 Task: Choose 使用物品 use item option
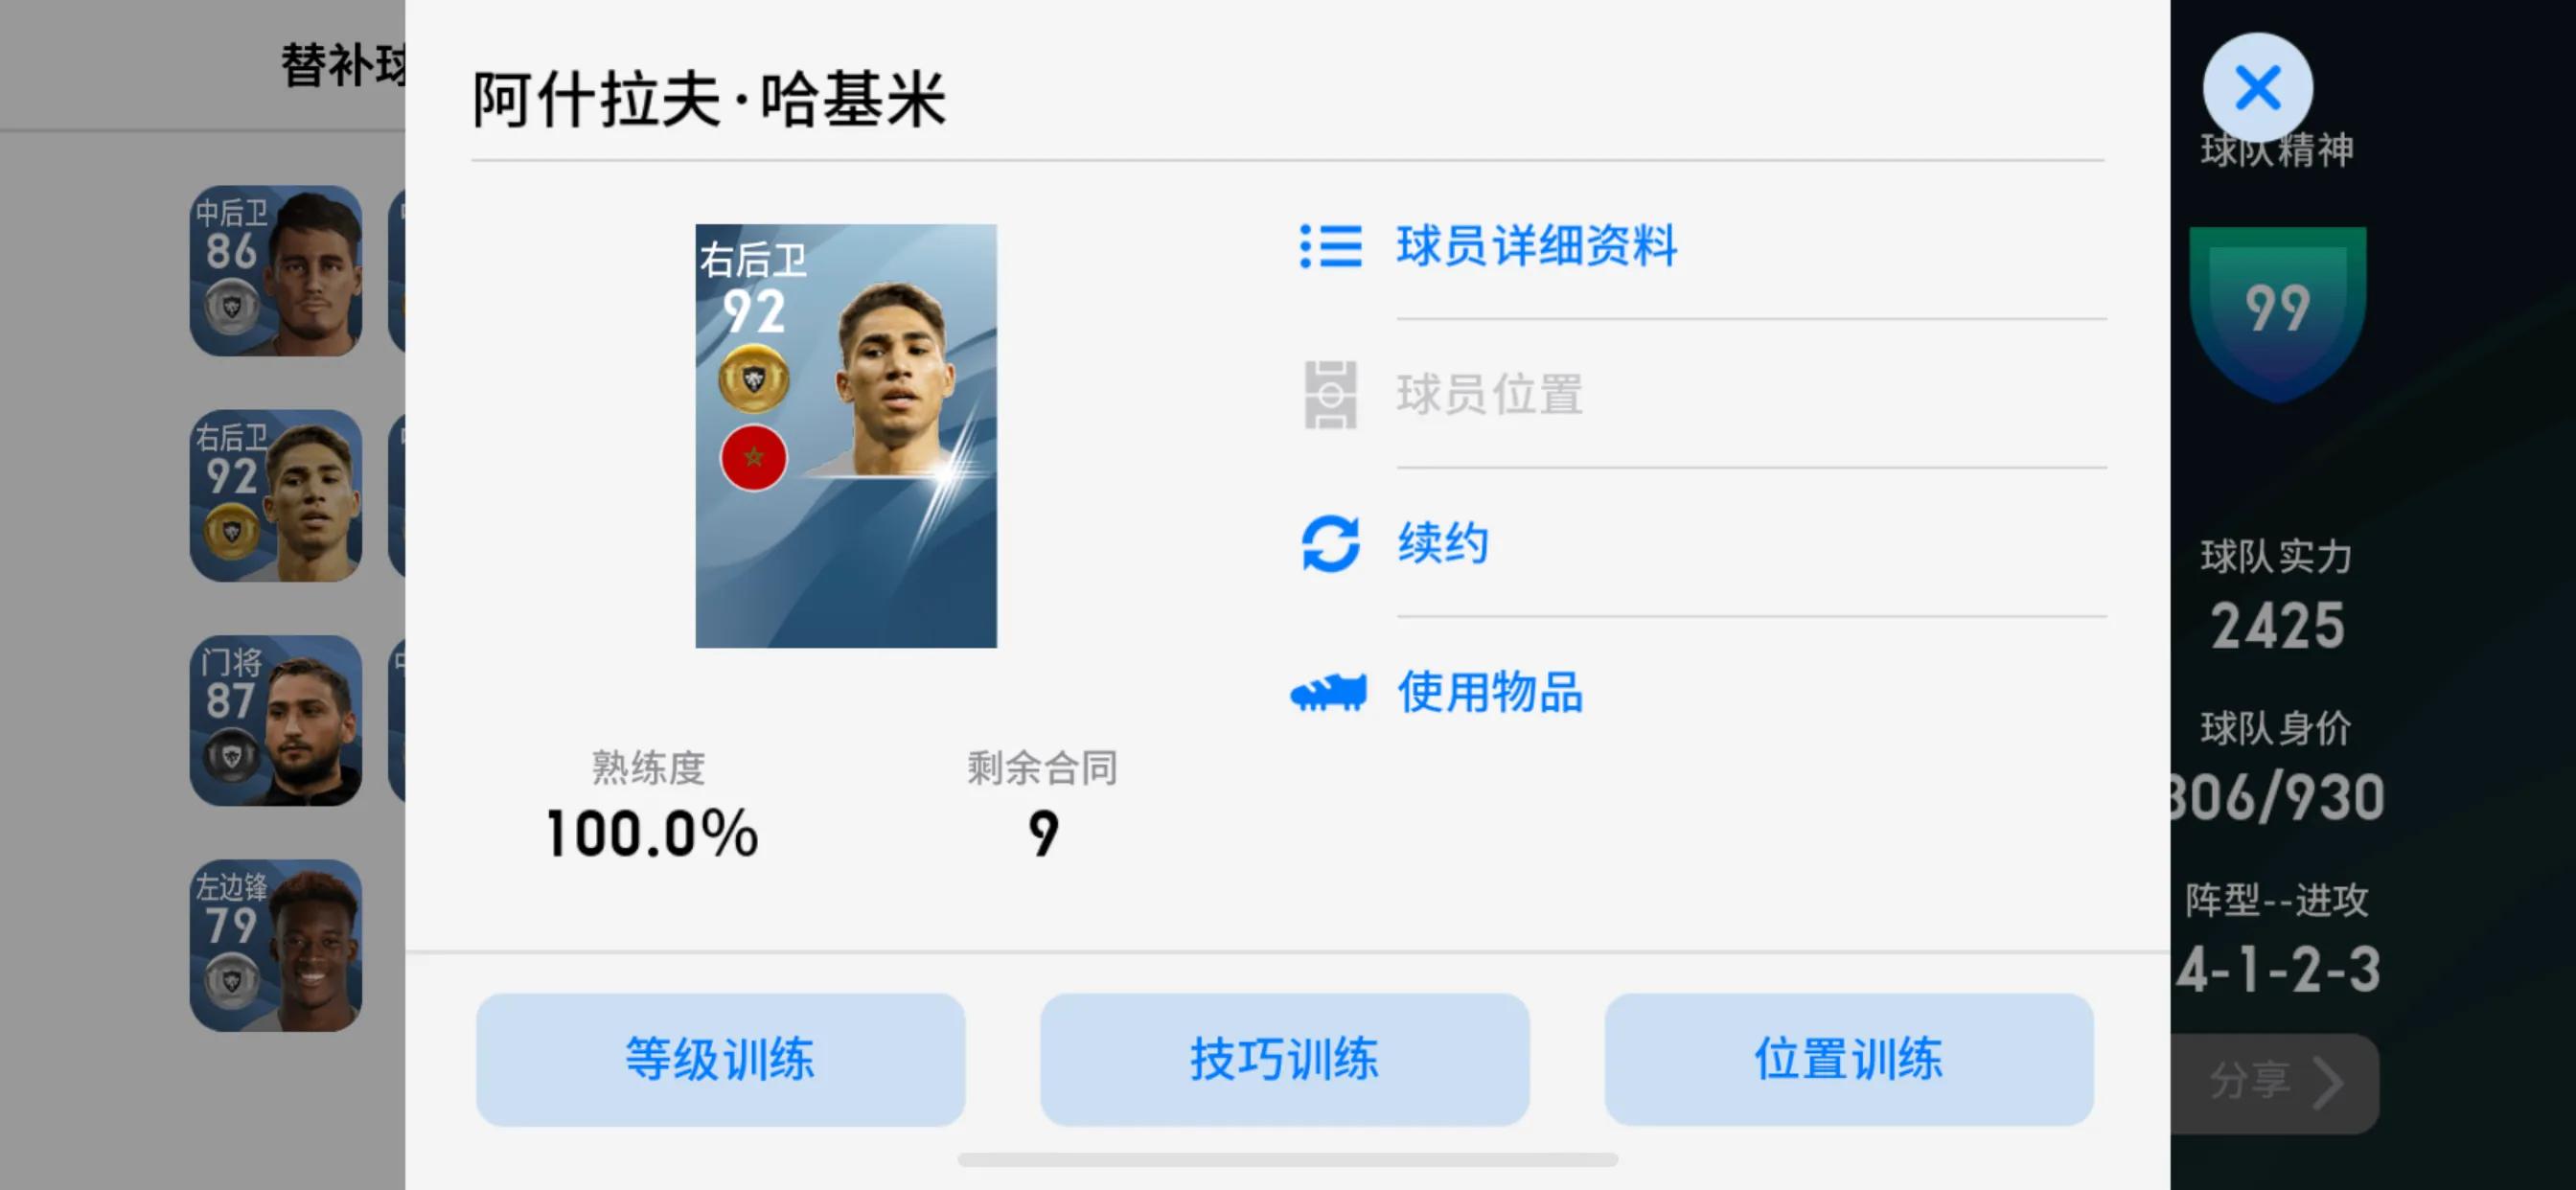click(x=1489, y=693)
